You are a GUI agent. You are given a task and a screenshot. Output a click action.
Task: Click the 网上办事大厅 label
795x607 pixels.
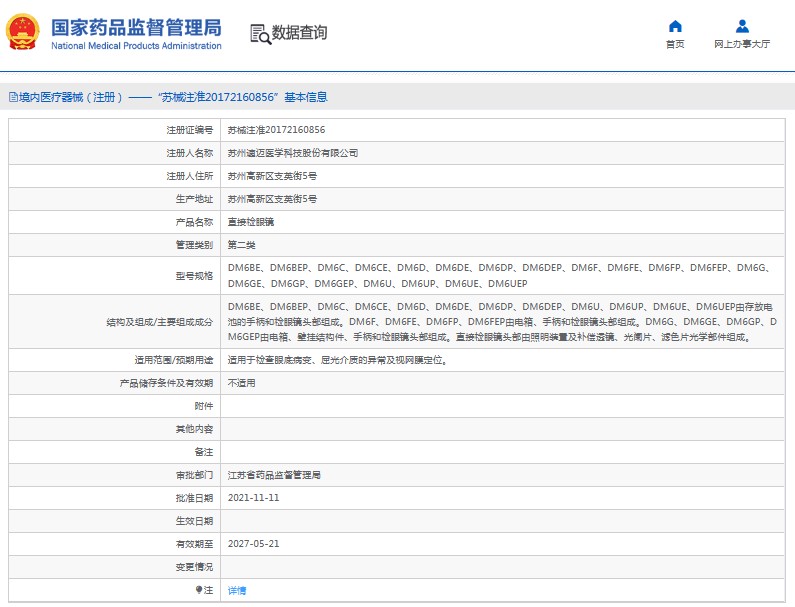742,44
